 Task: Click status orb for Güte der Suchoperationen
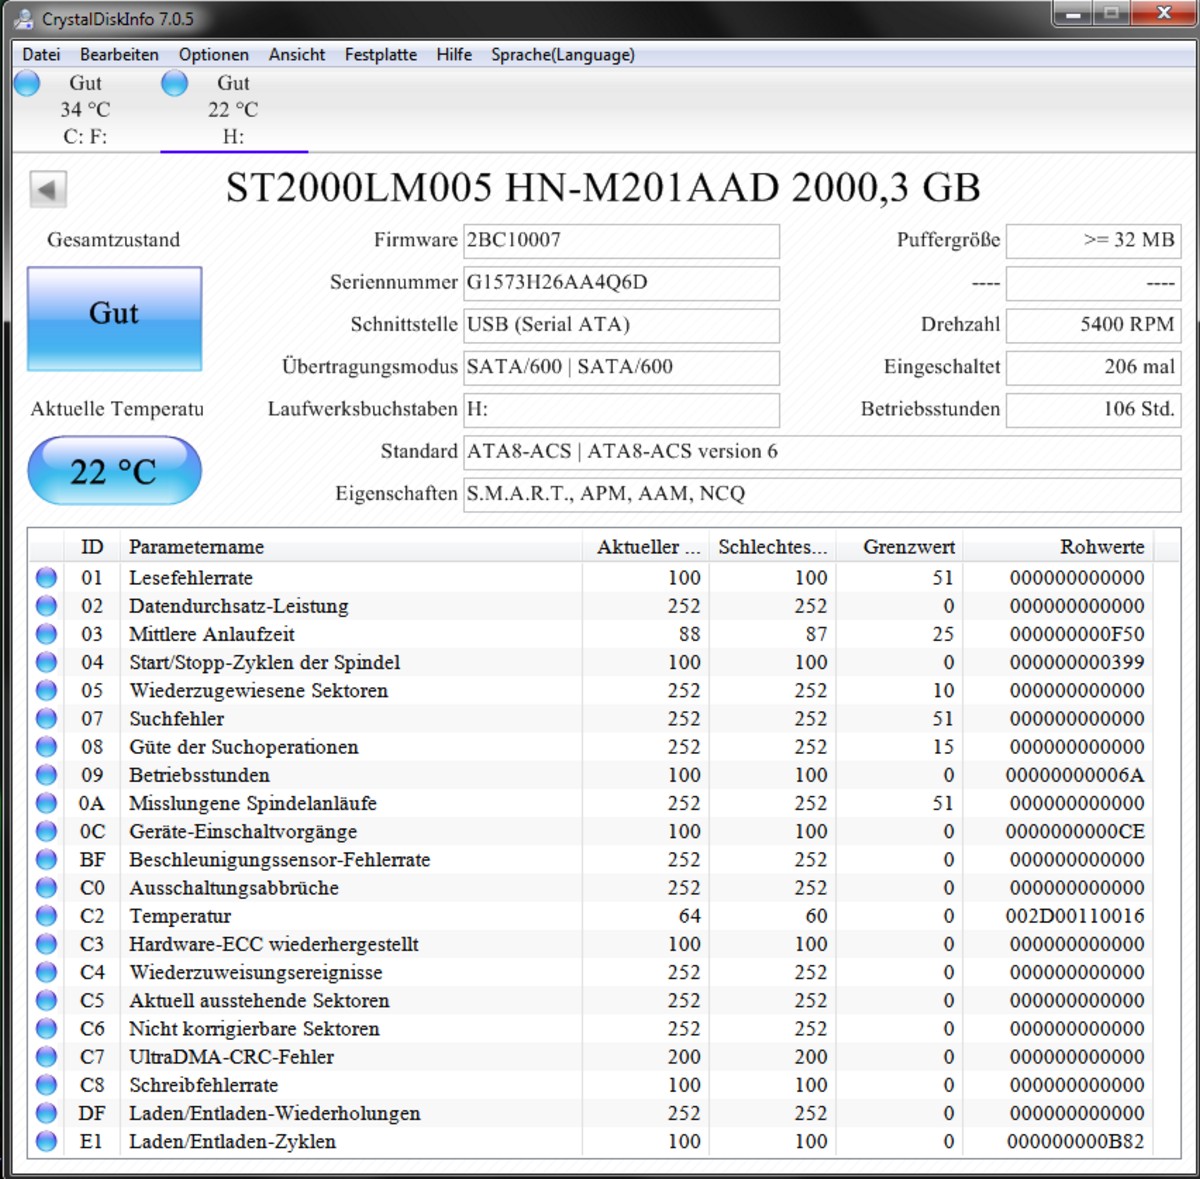click(x=46, y=747)
